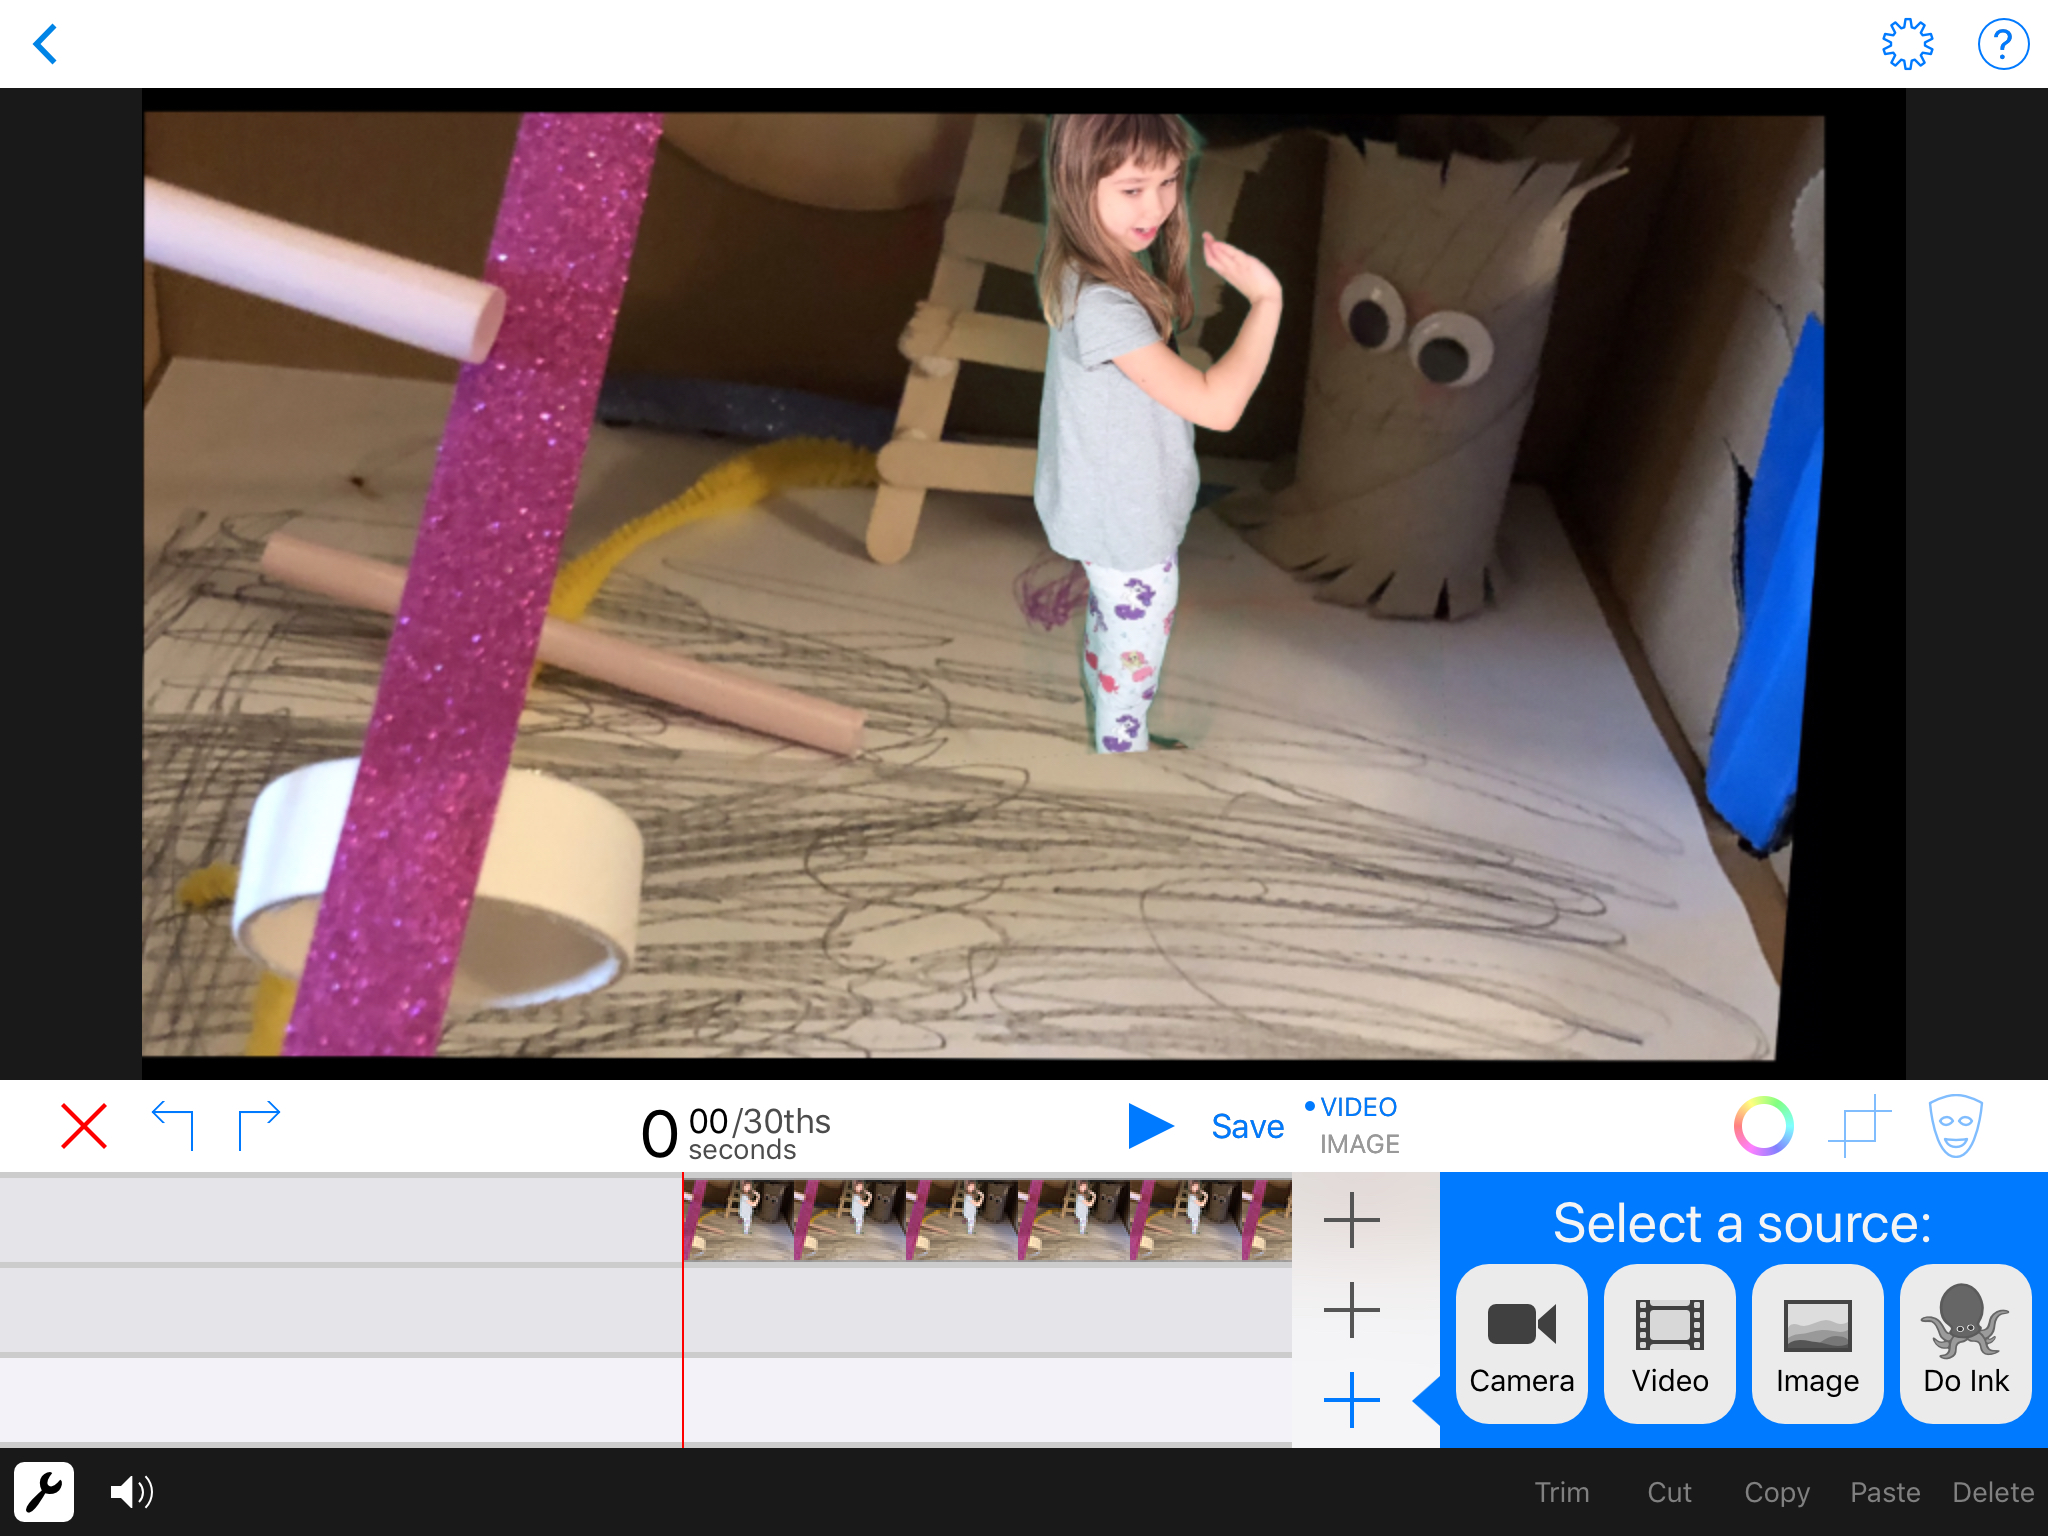2048x1536 pixels.
Task: Click the undo arrow
Action: pos(173,1126)
